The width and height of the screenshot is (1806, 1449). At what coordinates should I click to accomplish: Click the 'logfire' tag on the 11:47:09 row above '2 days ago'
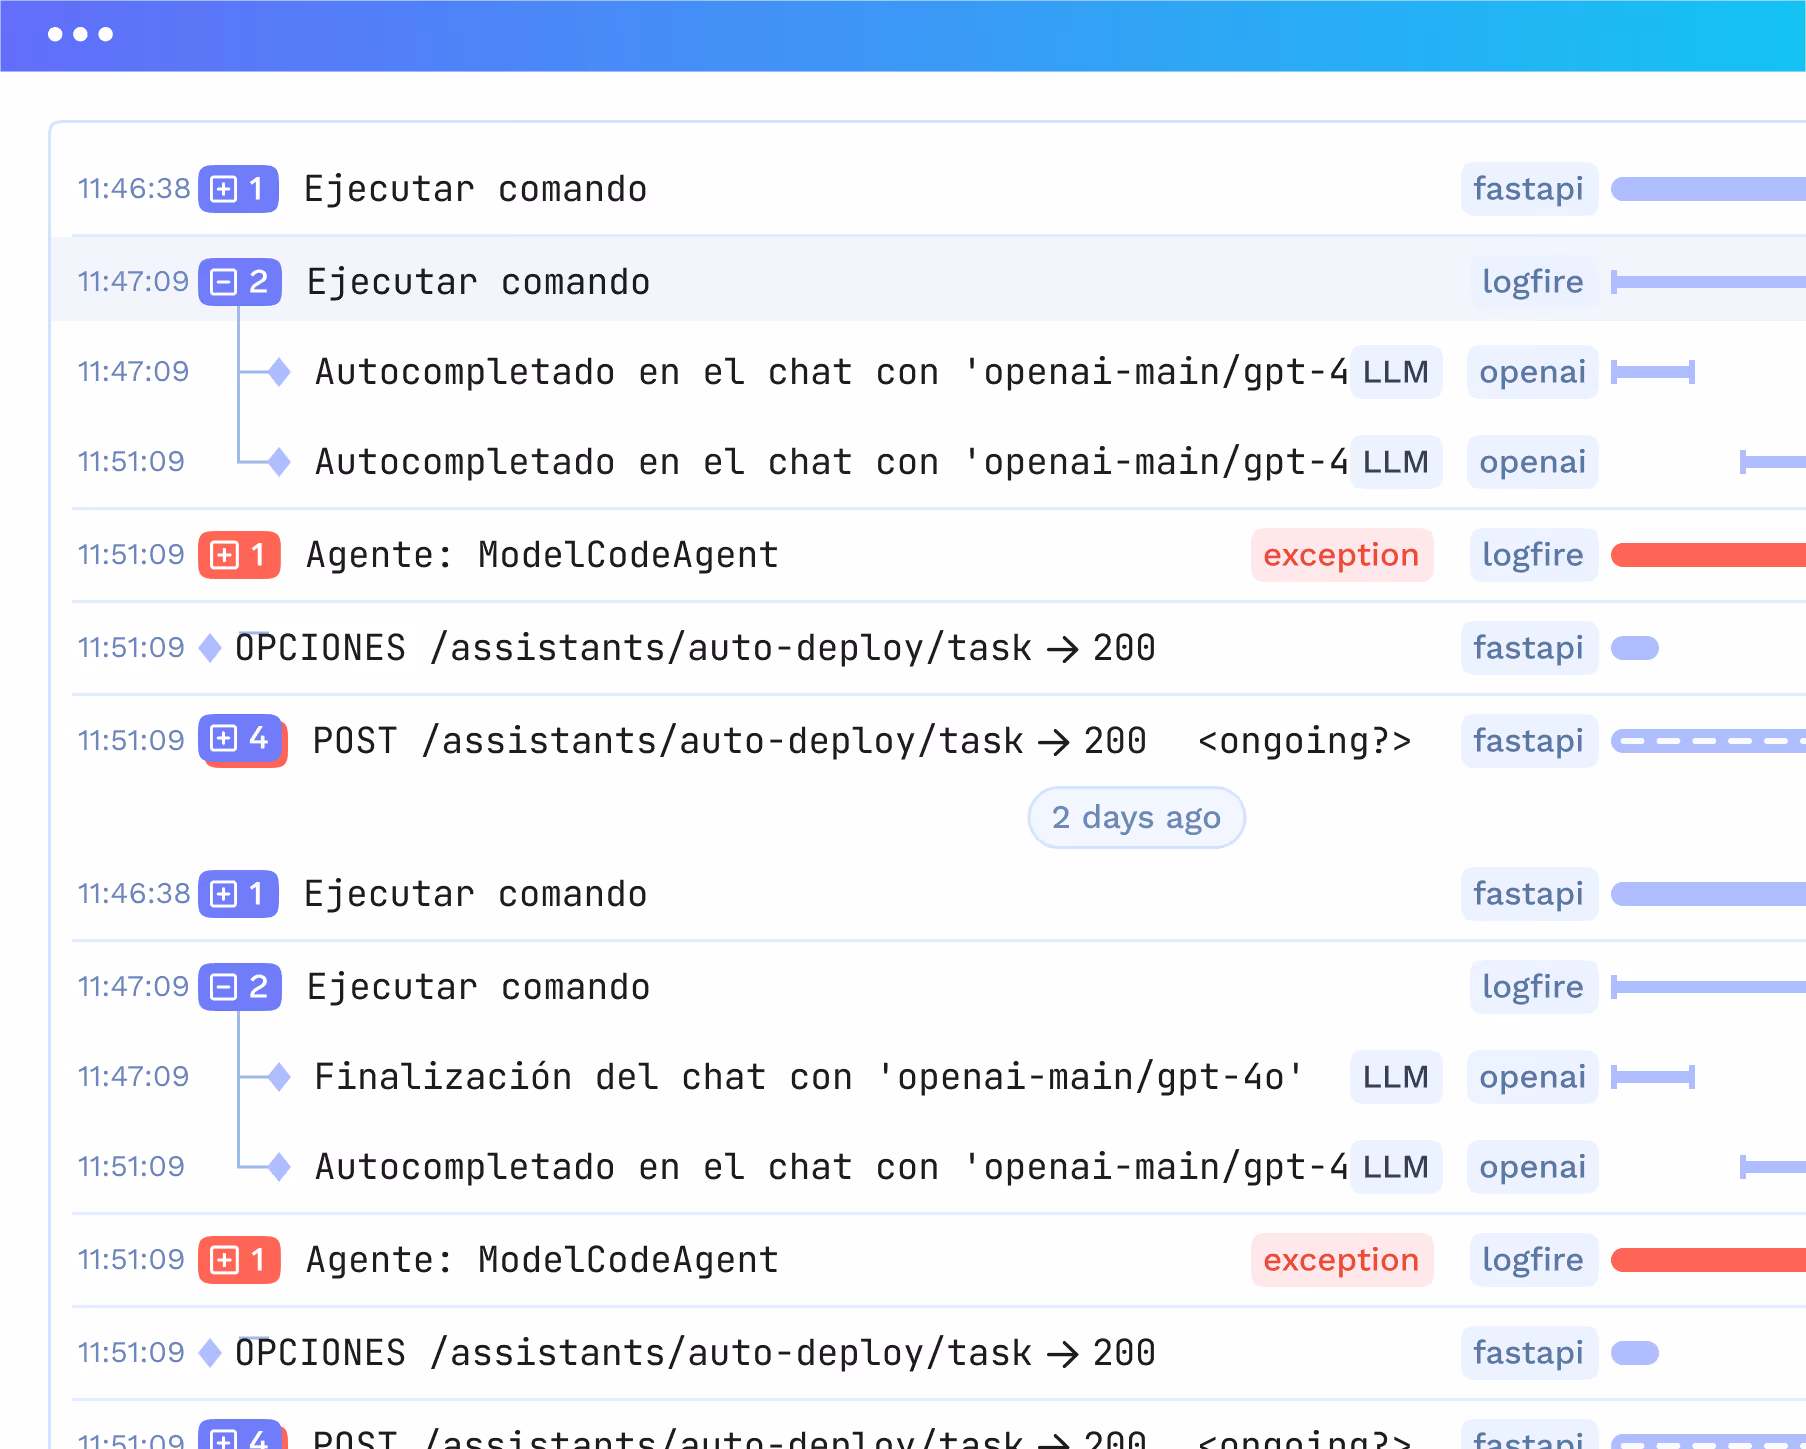tap(1533, 282)
